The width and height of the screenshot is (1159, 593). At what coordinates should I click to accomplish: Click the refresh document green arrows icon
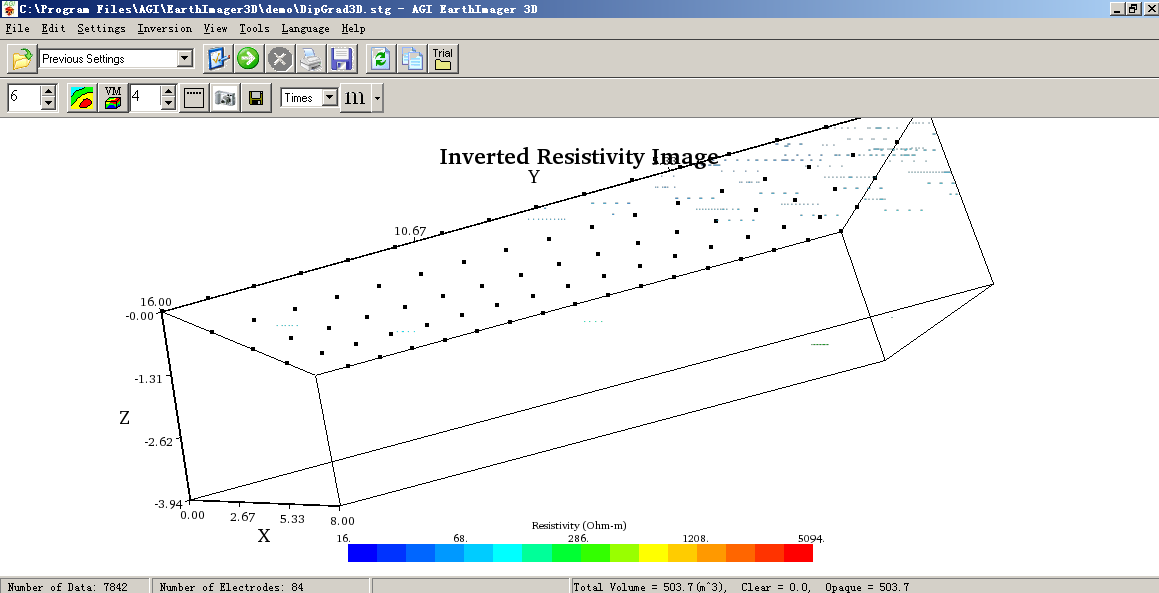(380, 58)
